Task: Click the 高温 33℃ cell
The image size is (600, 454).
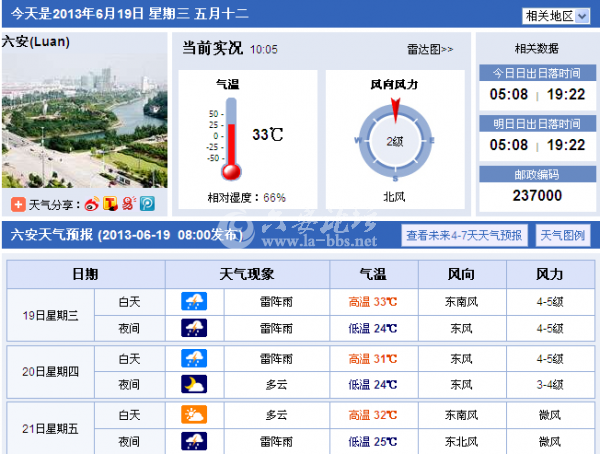Action: 373,302
